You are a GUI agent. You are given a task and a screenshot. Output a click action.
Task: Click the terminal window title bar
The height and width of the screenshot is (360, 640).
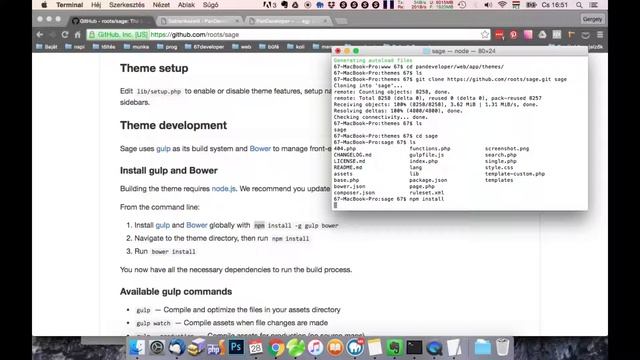[460, 51]
